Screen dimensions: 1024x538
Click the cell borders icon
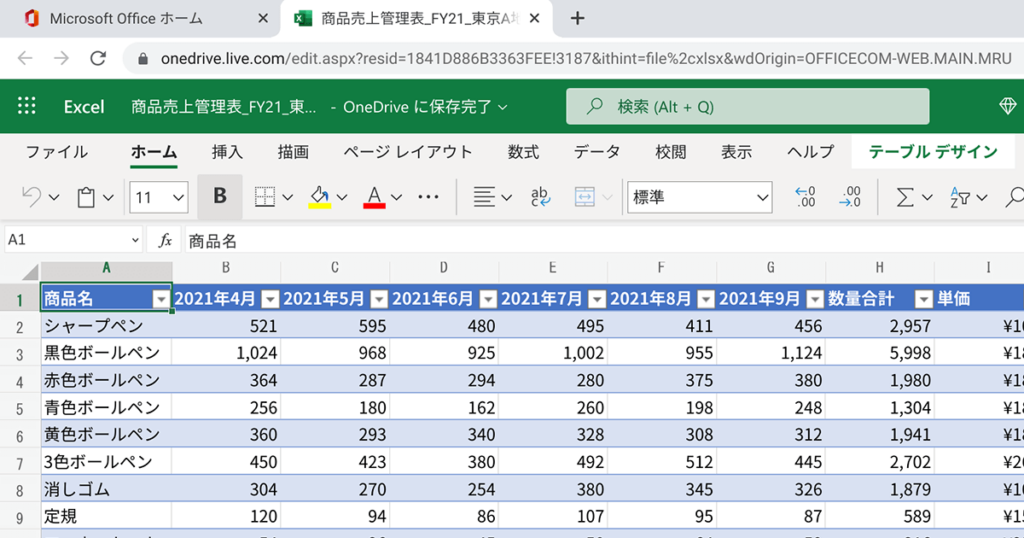point(264,197)
